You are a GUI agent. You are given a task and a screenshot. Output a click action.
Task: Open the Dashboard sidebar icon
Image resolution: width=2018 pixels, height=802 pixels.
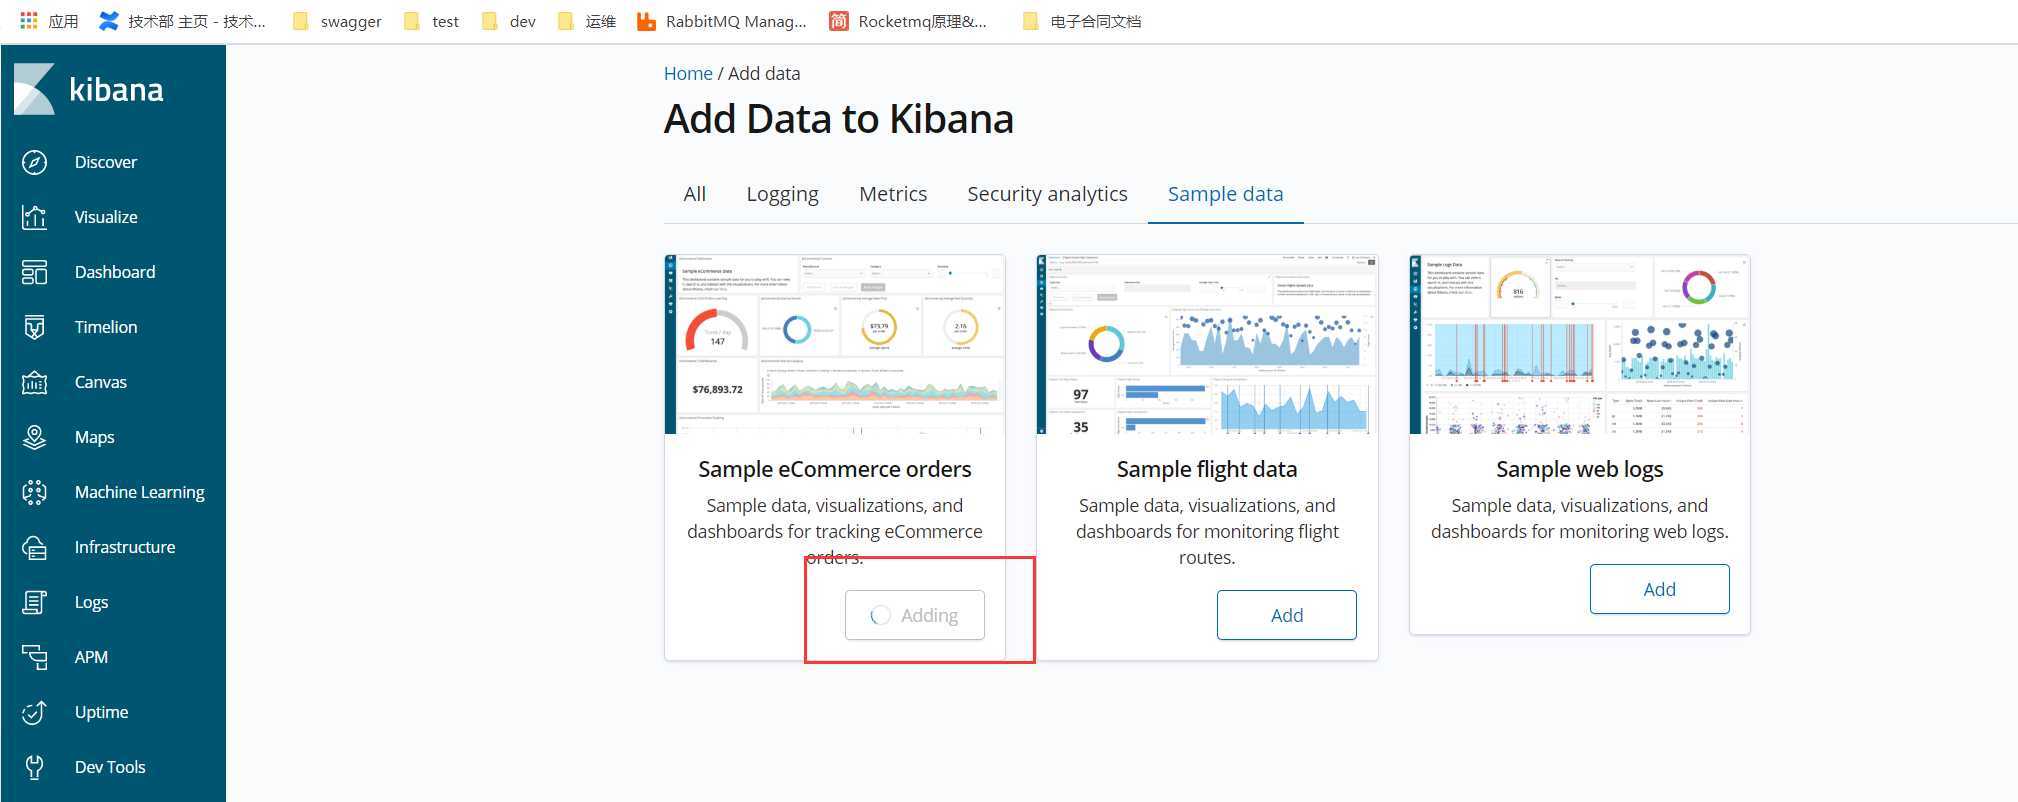[35, 272]
